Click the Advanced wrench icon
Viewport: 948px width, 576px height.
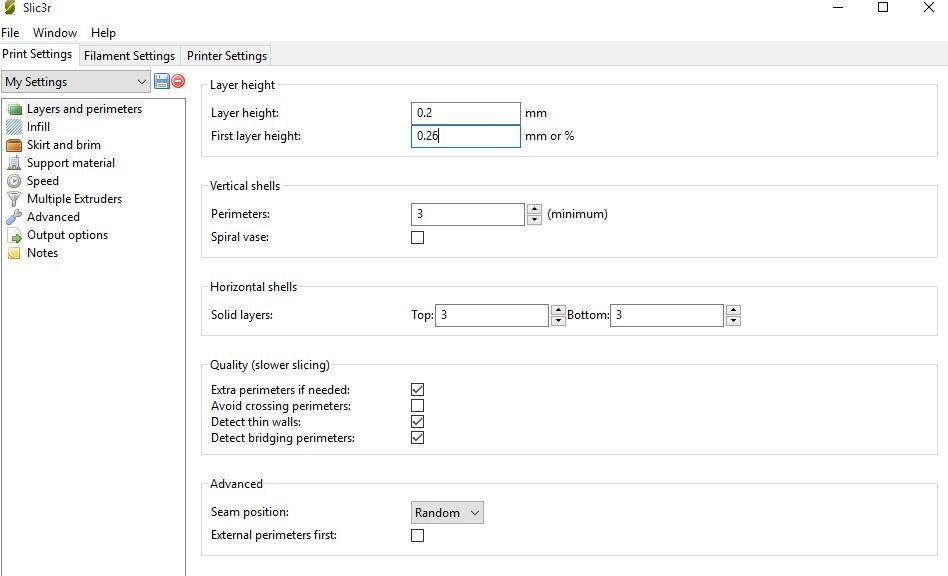point(14,217)
